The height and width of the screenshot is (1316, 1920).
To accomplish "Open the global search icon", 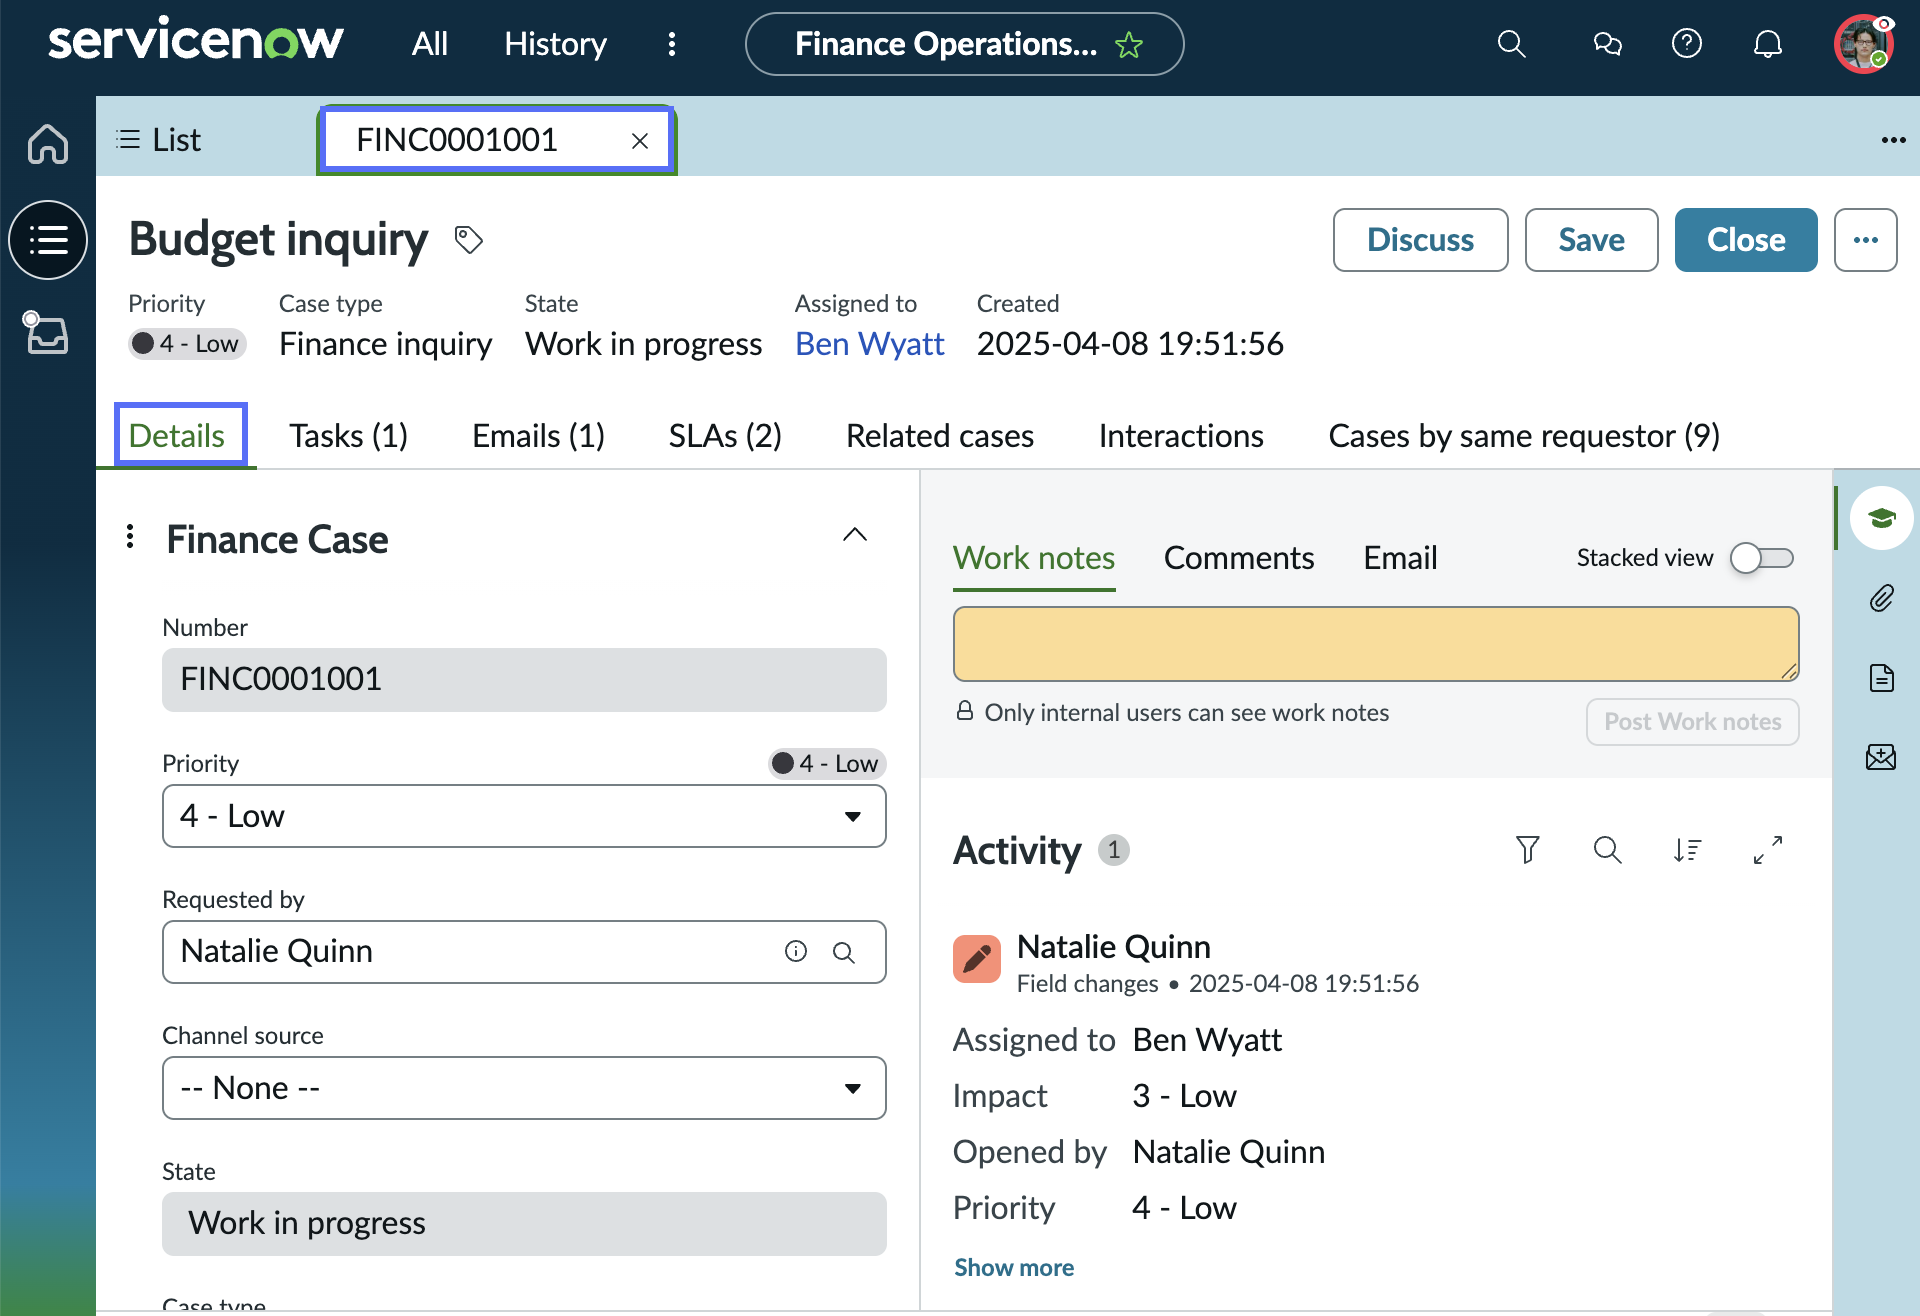I will (1511, 44).
